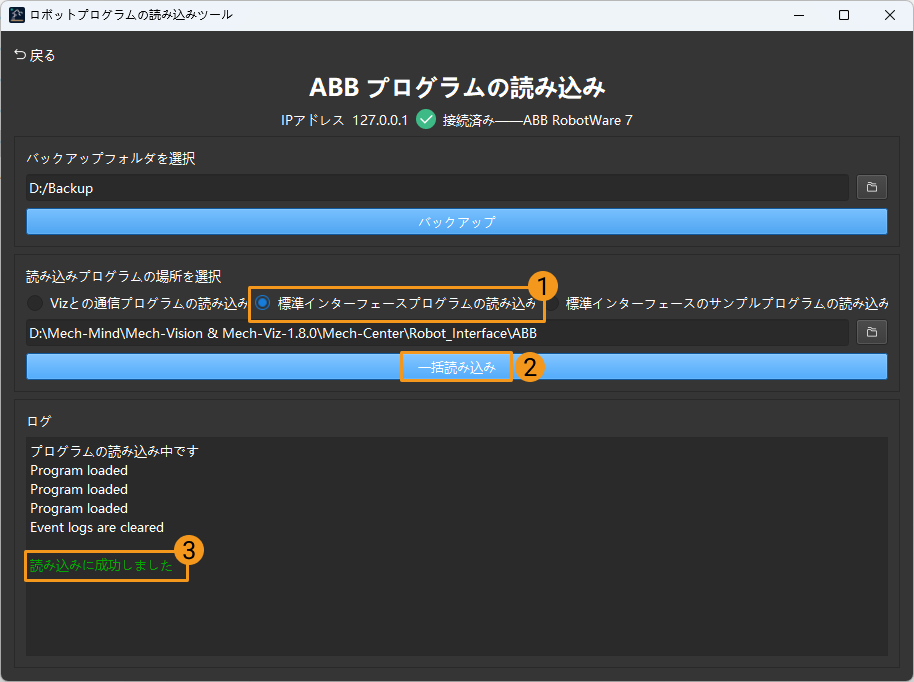914x682 pixels.
Task: Click the ABB プログラムの読み込み heading
Action: [x=457, y=87]
